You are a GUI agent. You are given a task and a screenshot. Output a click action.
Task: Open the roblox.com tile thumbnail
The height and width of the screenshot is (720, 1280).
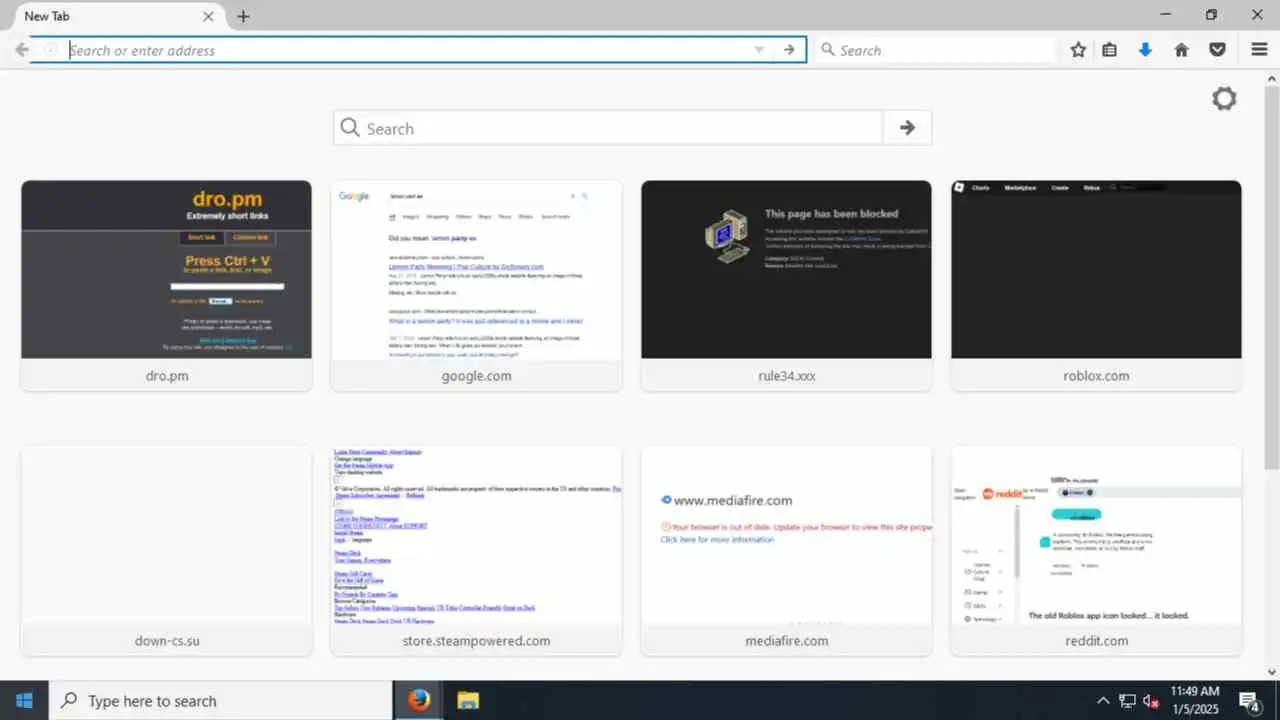pyautogui.click(x=1096, y=269)
